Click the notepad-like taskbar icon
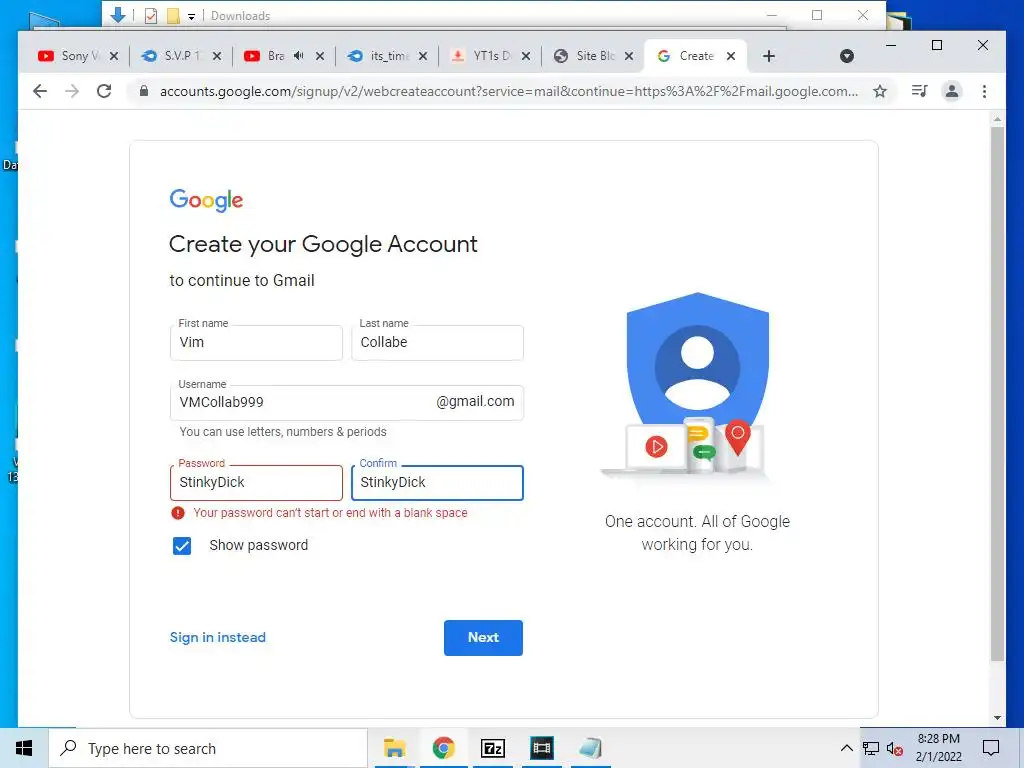Image resolution: width=1024 pixels, height=768 pixels. pos(591,748)
